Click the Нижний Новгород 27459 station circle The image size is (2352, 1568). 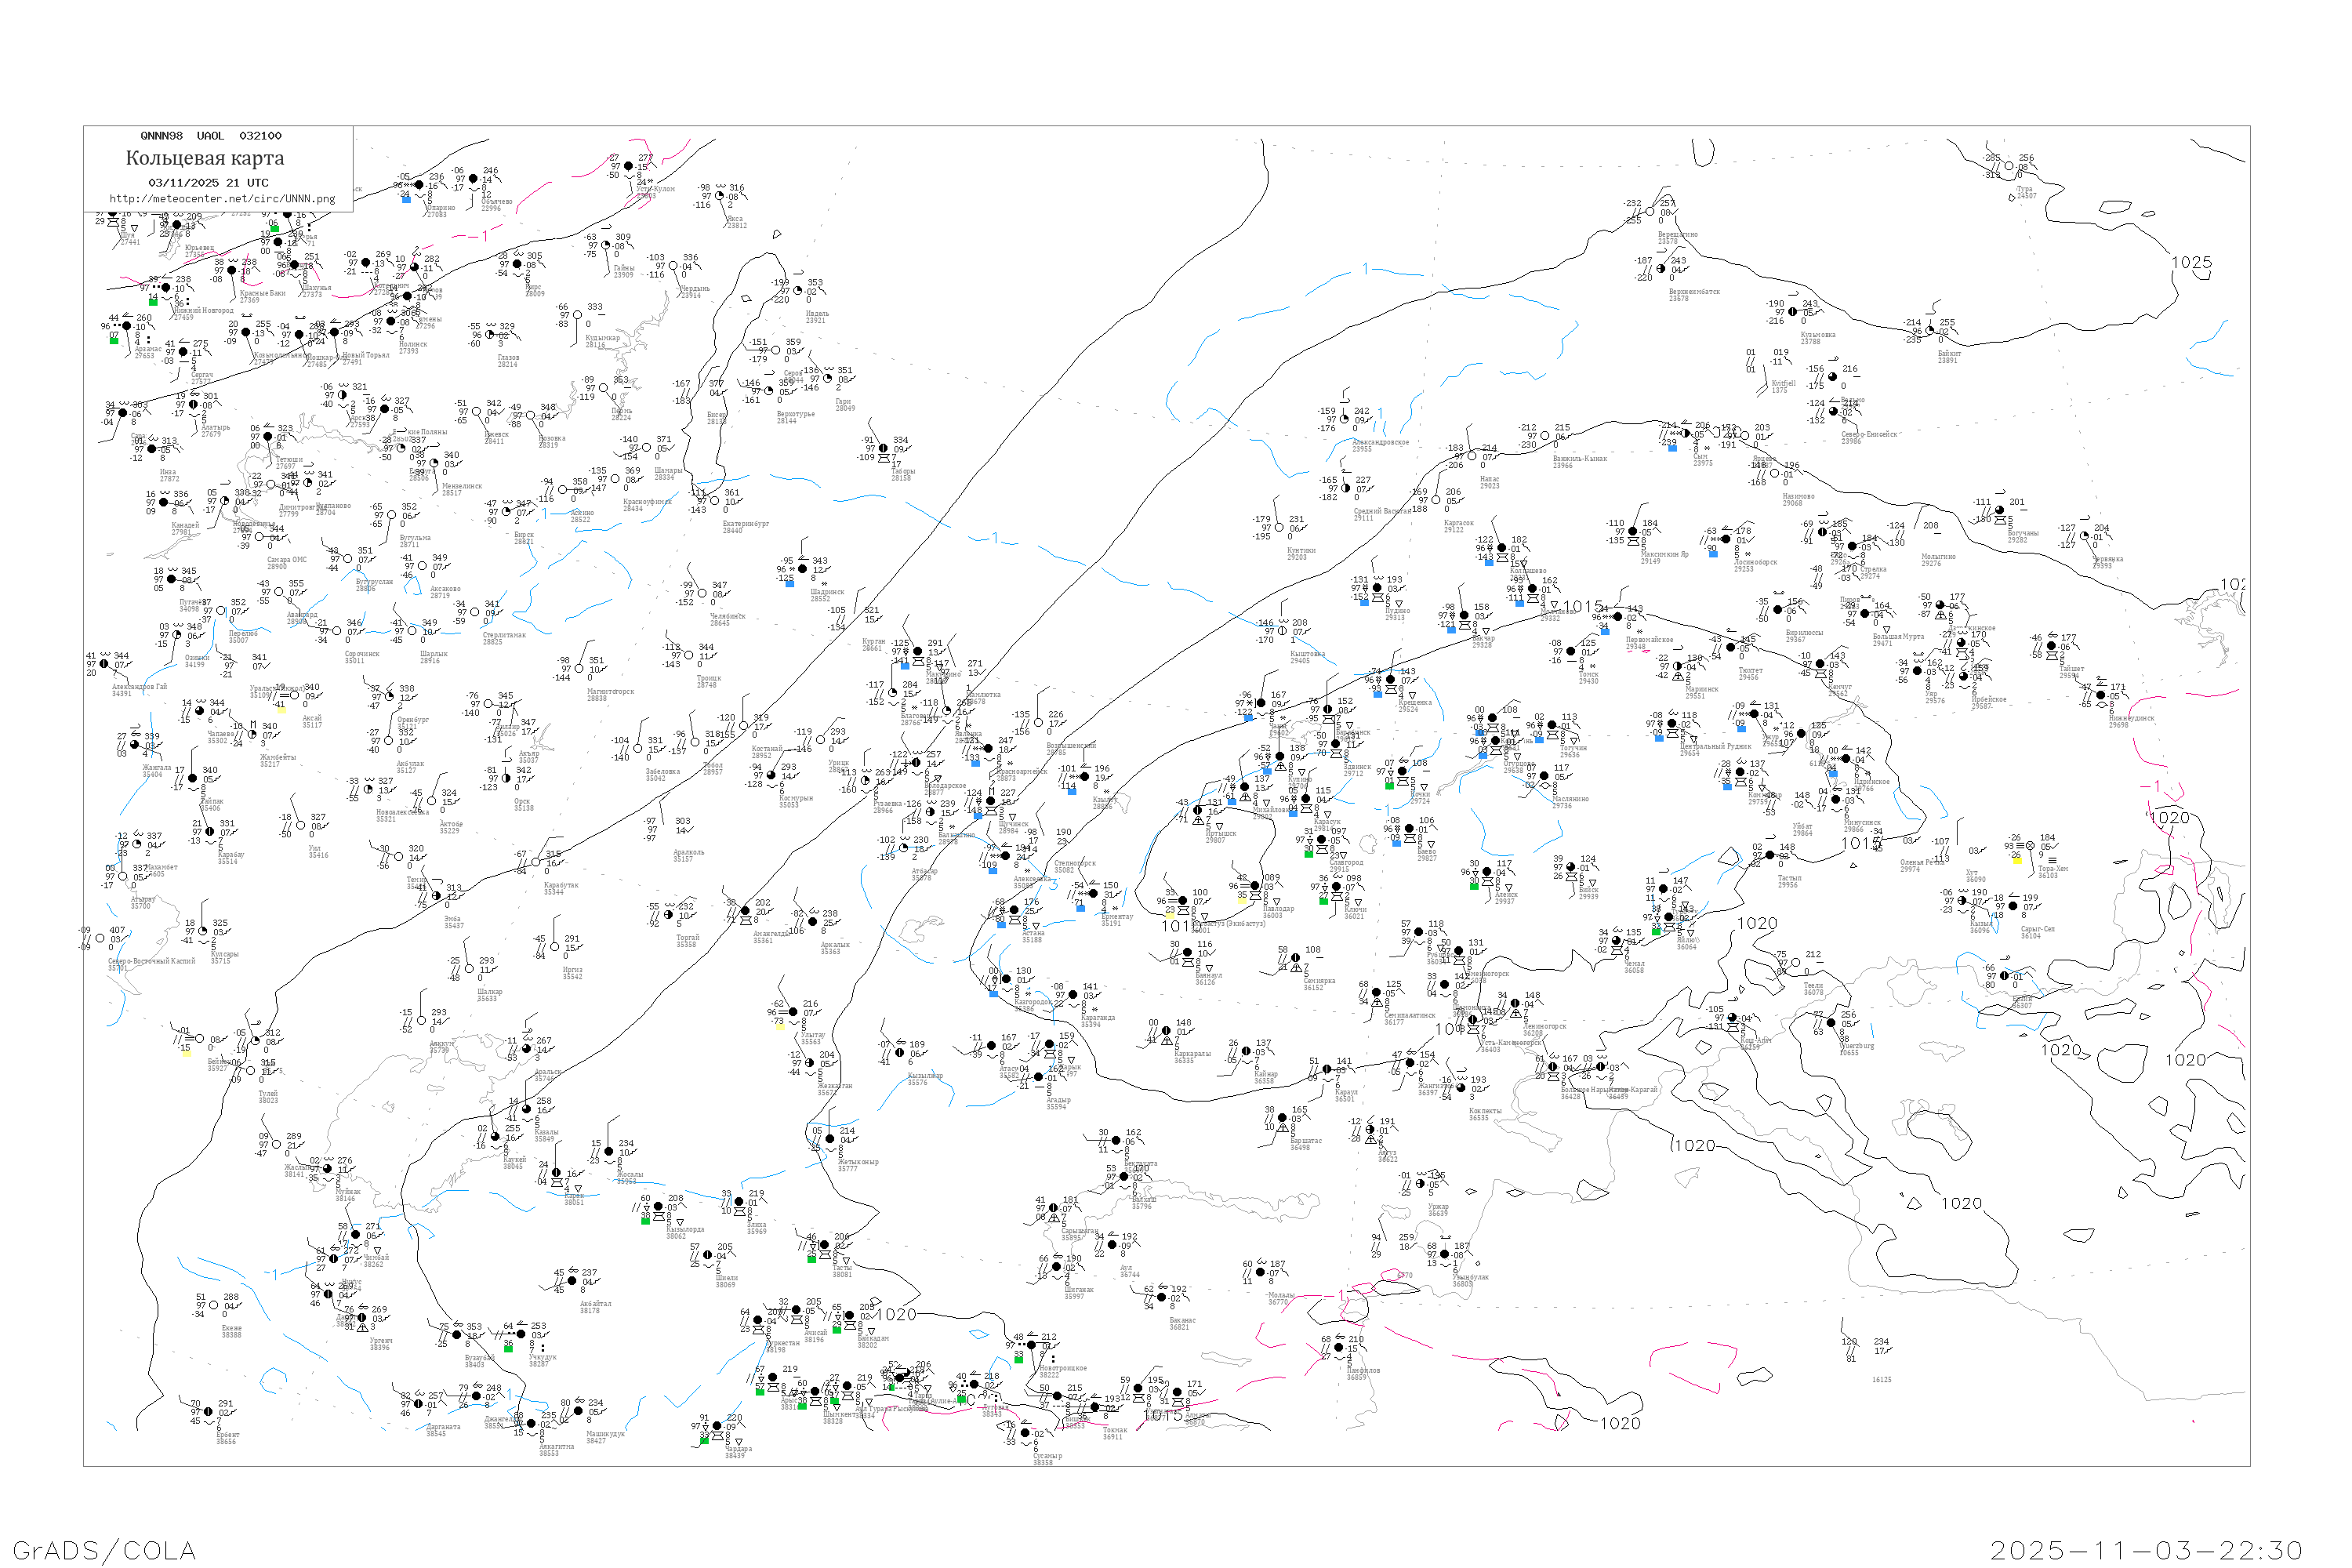click(x=166, y=288)
